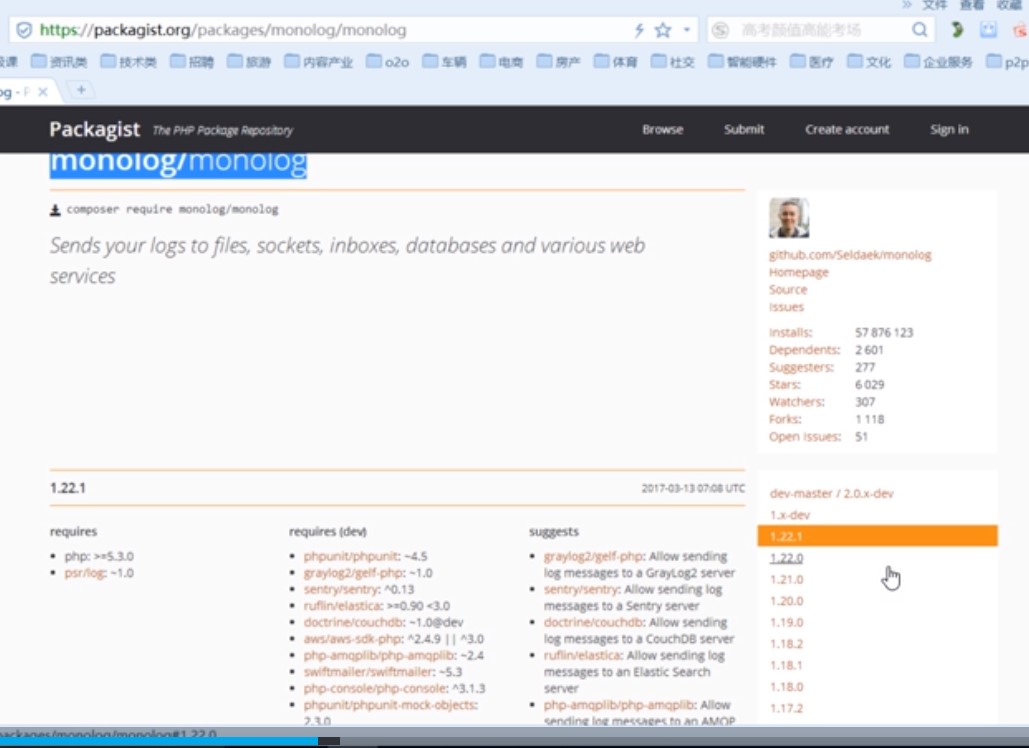Open the Source link

[x=788, y=289]
